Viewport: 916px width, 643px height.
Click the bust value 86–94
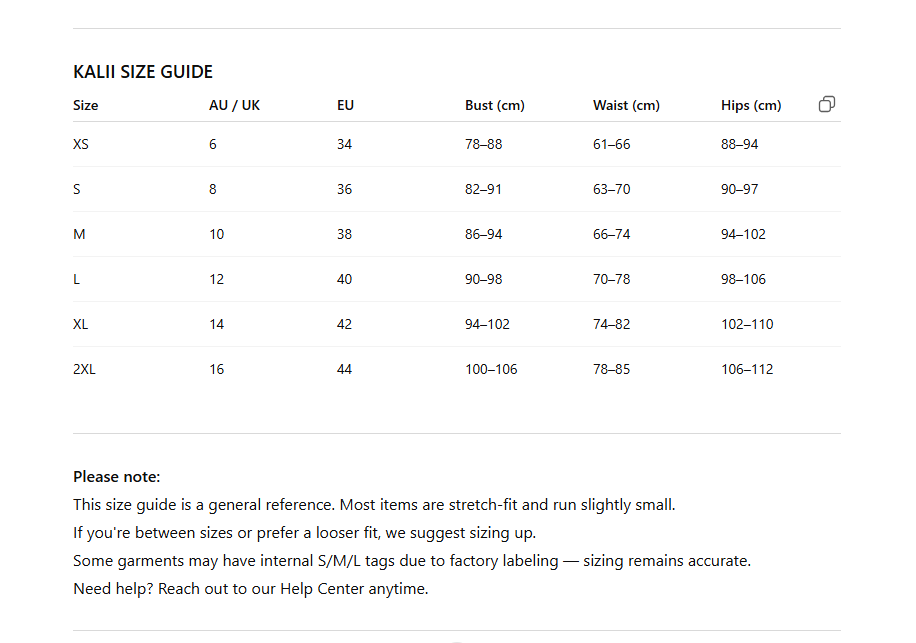pos(484,234)
